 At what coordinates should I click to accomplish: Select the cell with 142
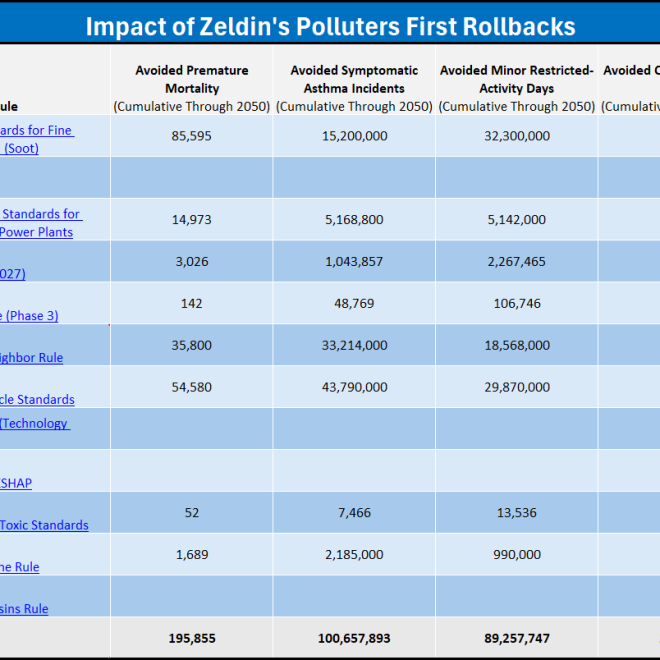click(x=192, y=303)
